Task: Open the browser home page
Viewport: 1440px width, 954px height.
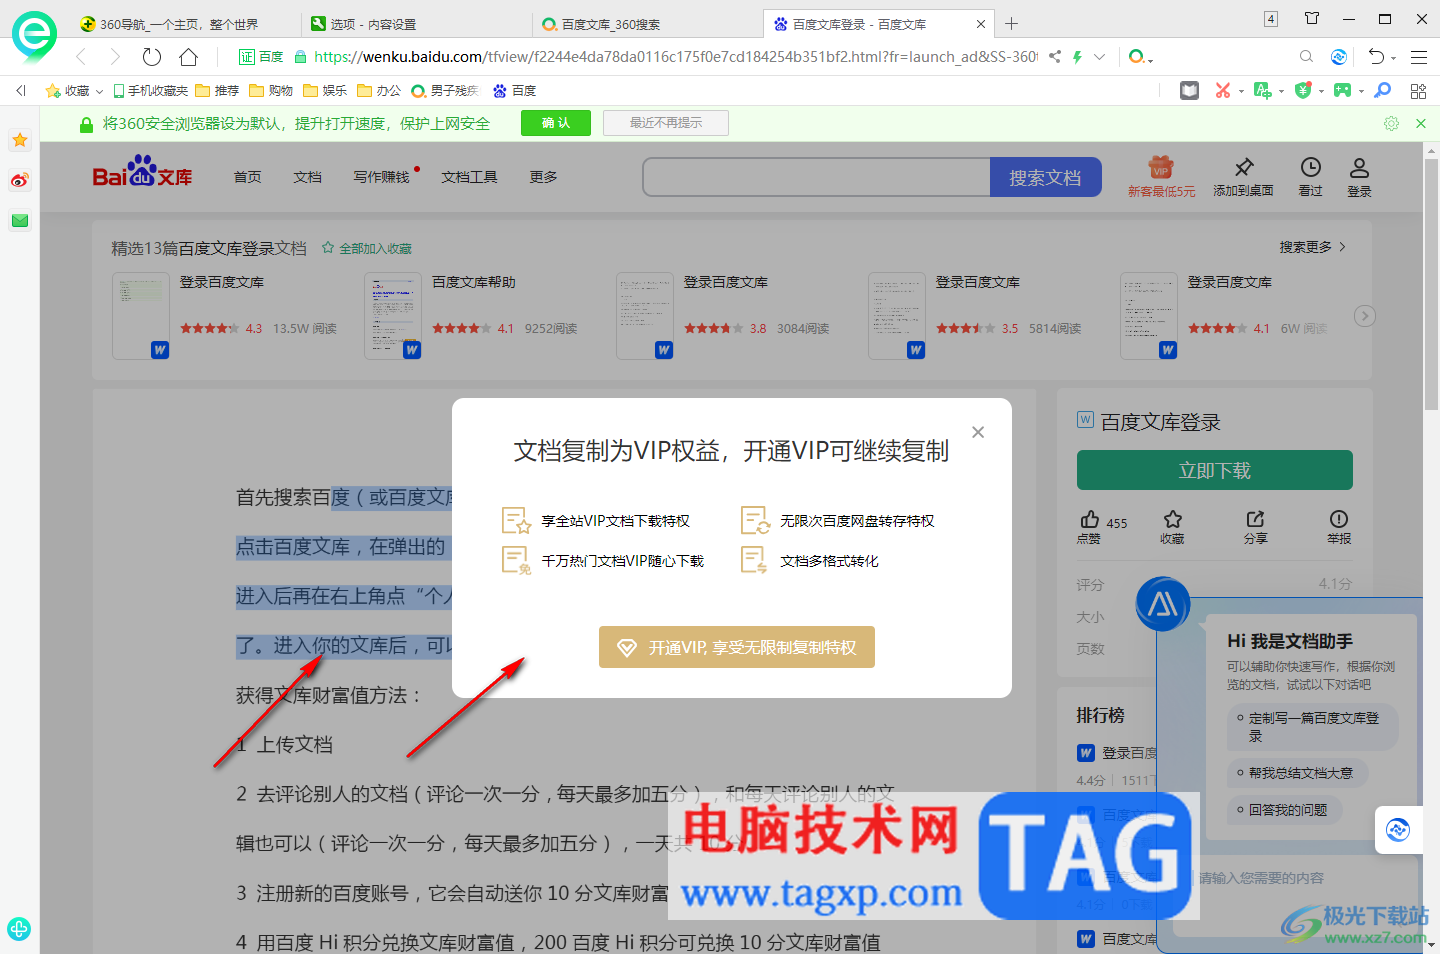Action: [188, 57]
